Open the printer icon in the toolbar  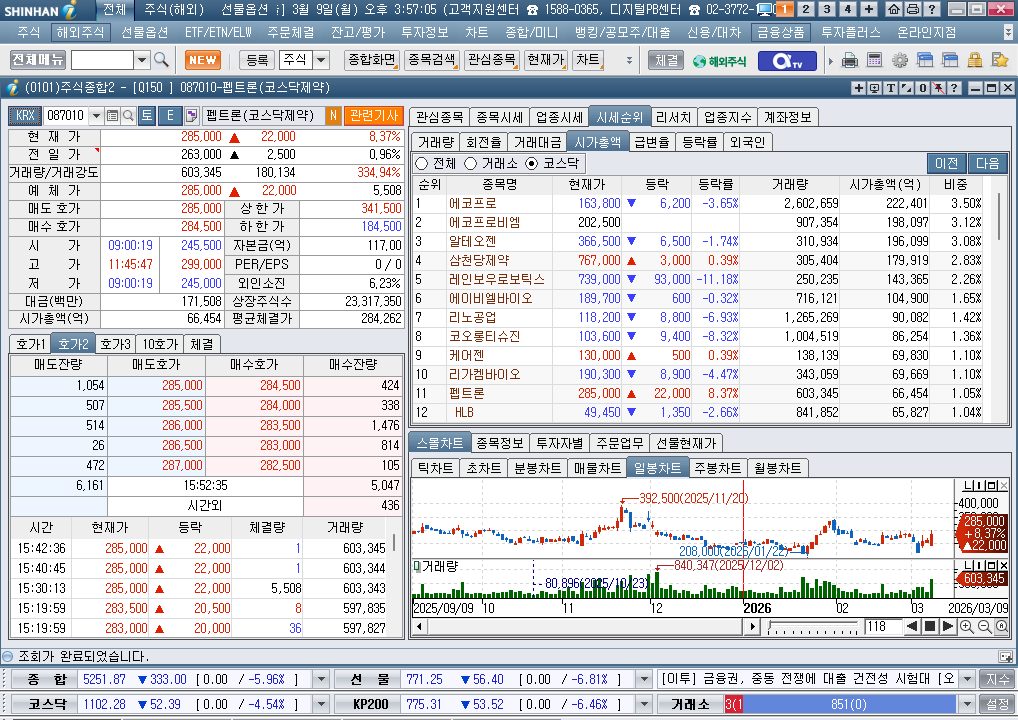[x=850, y=60]
